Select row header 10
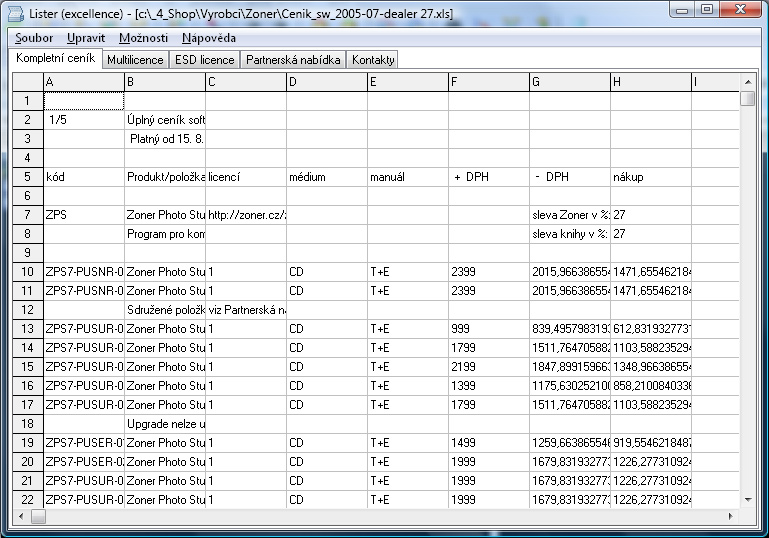 (28, 271)
